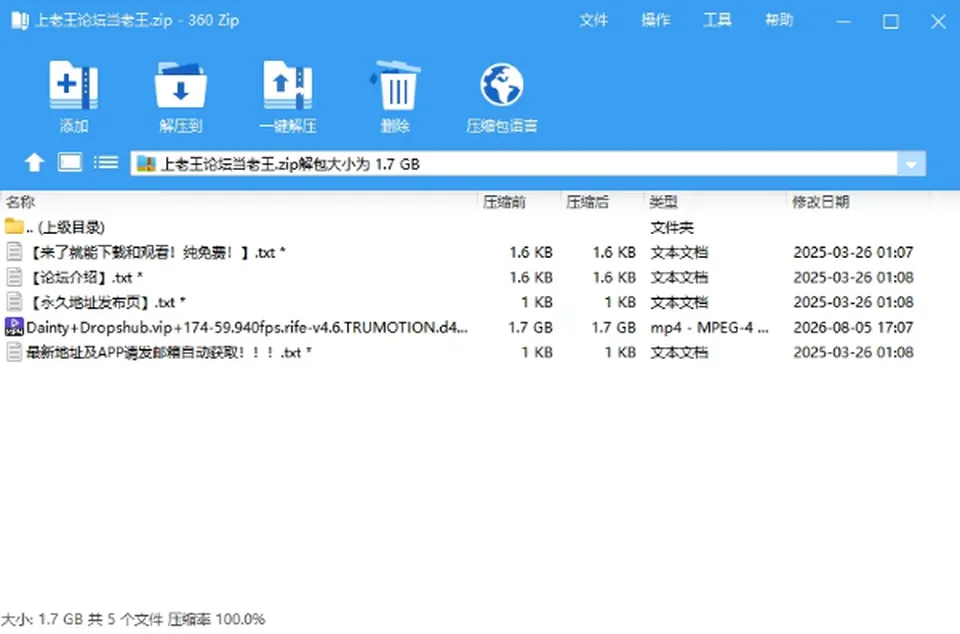Viewport: 960px width, 634px height.
Task: Switch to the list view button
Action: pyautogui.click(x=106, y=163)
